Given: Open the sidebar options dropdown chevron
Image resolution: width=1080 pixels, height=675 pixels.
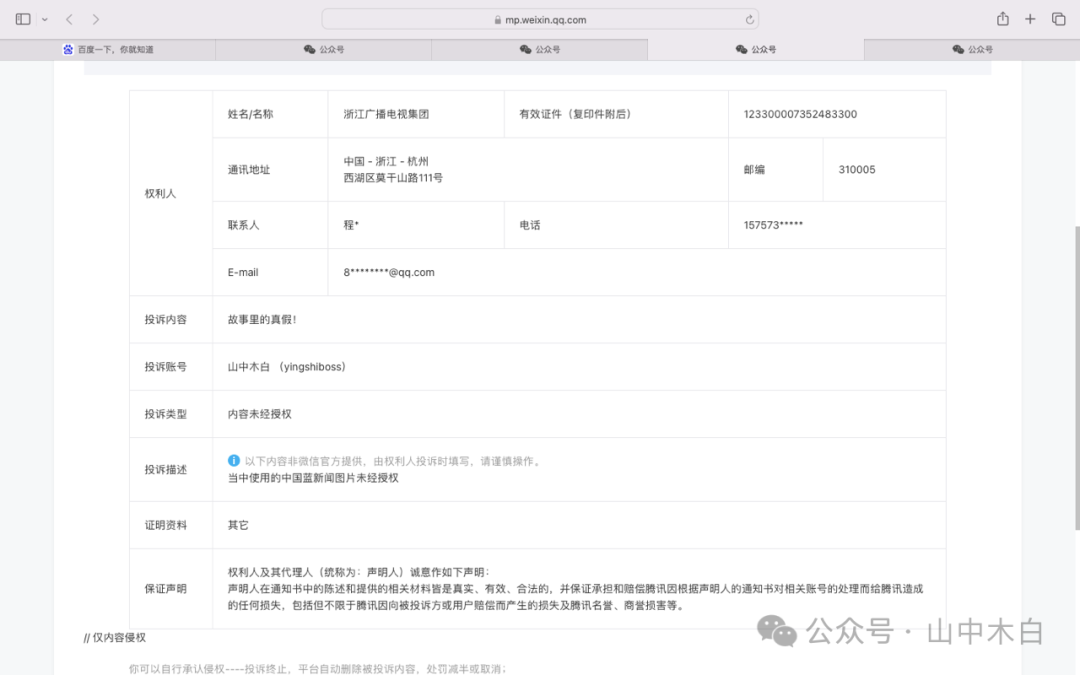Looking at the screenshot, I should (x=45, y=19).
